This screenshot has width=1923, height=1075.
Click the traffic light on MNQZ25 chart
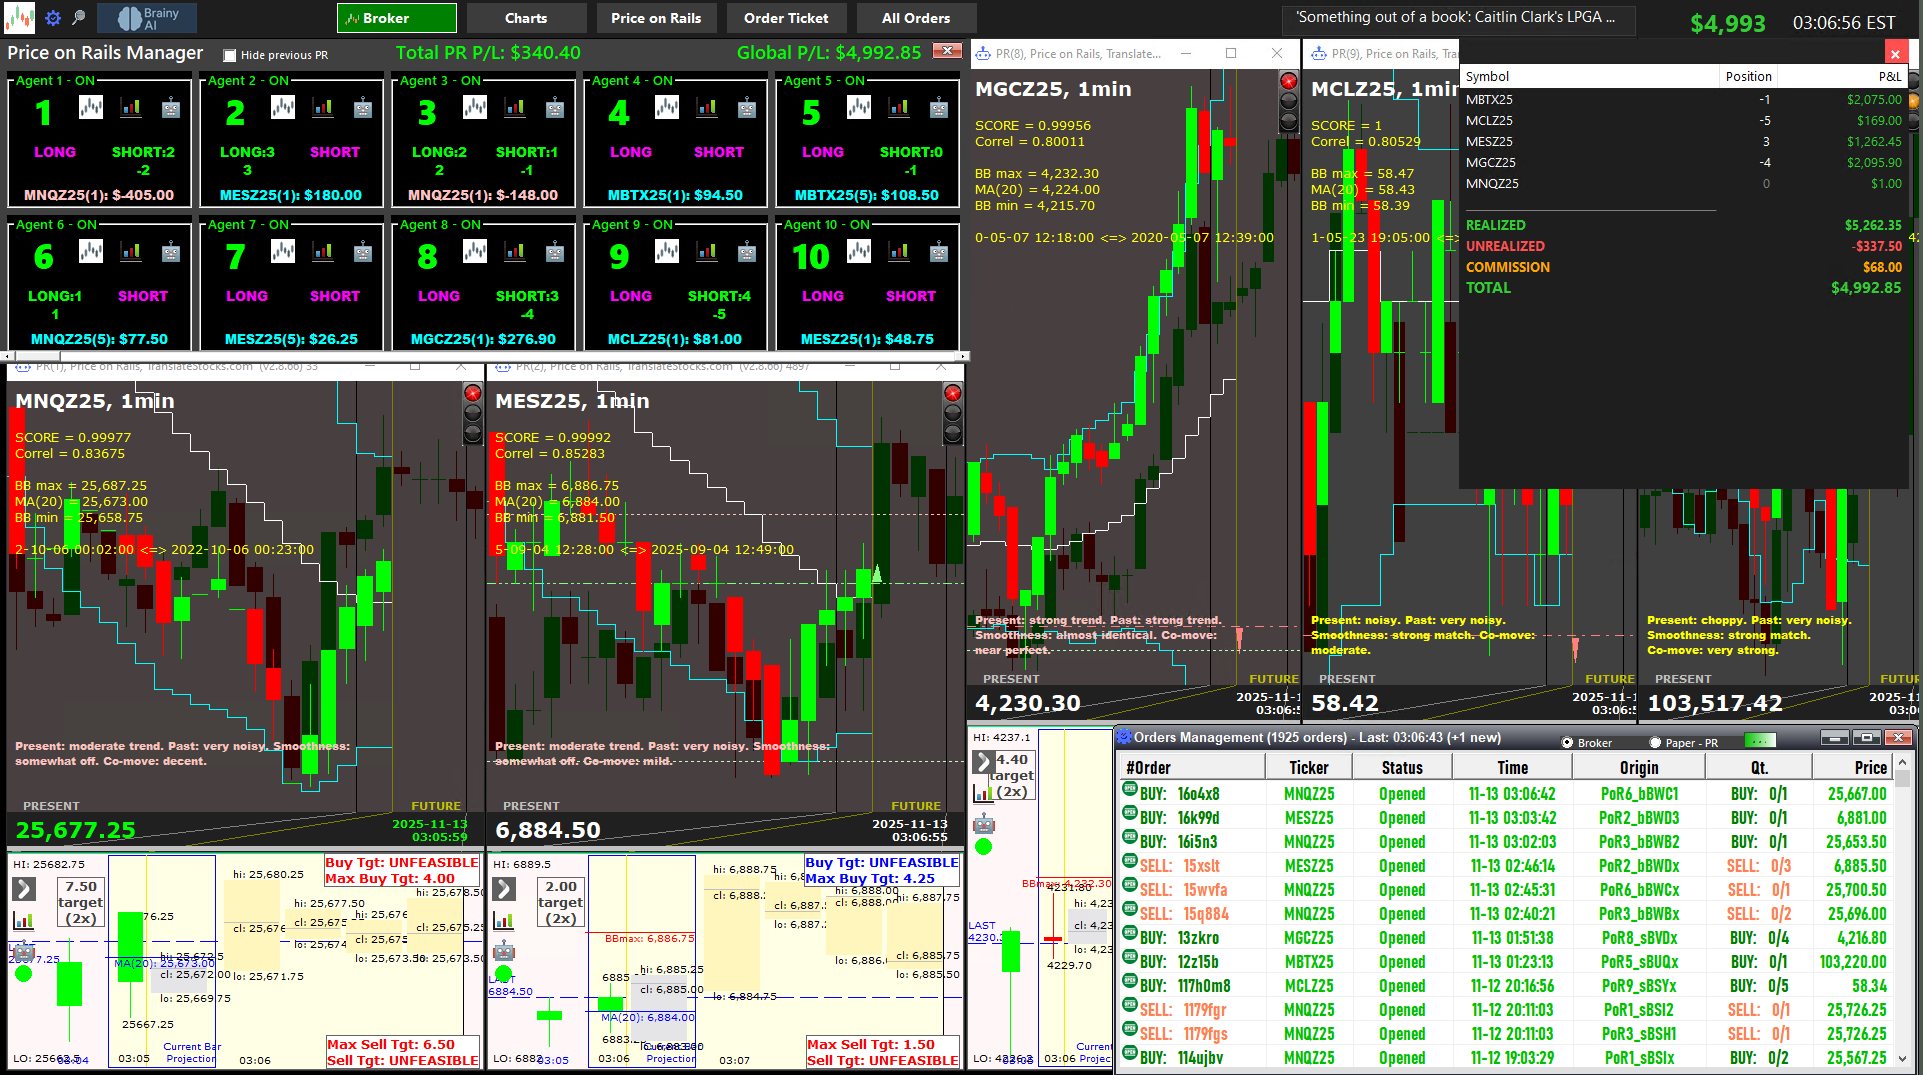(473, 413)
